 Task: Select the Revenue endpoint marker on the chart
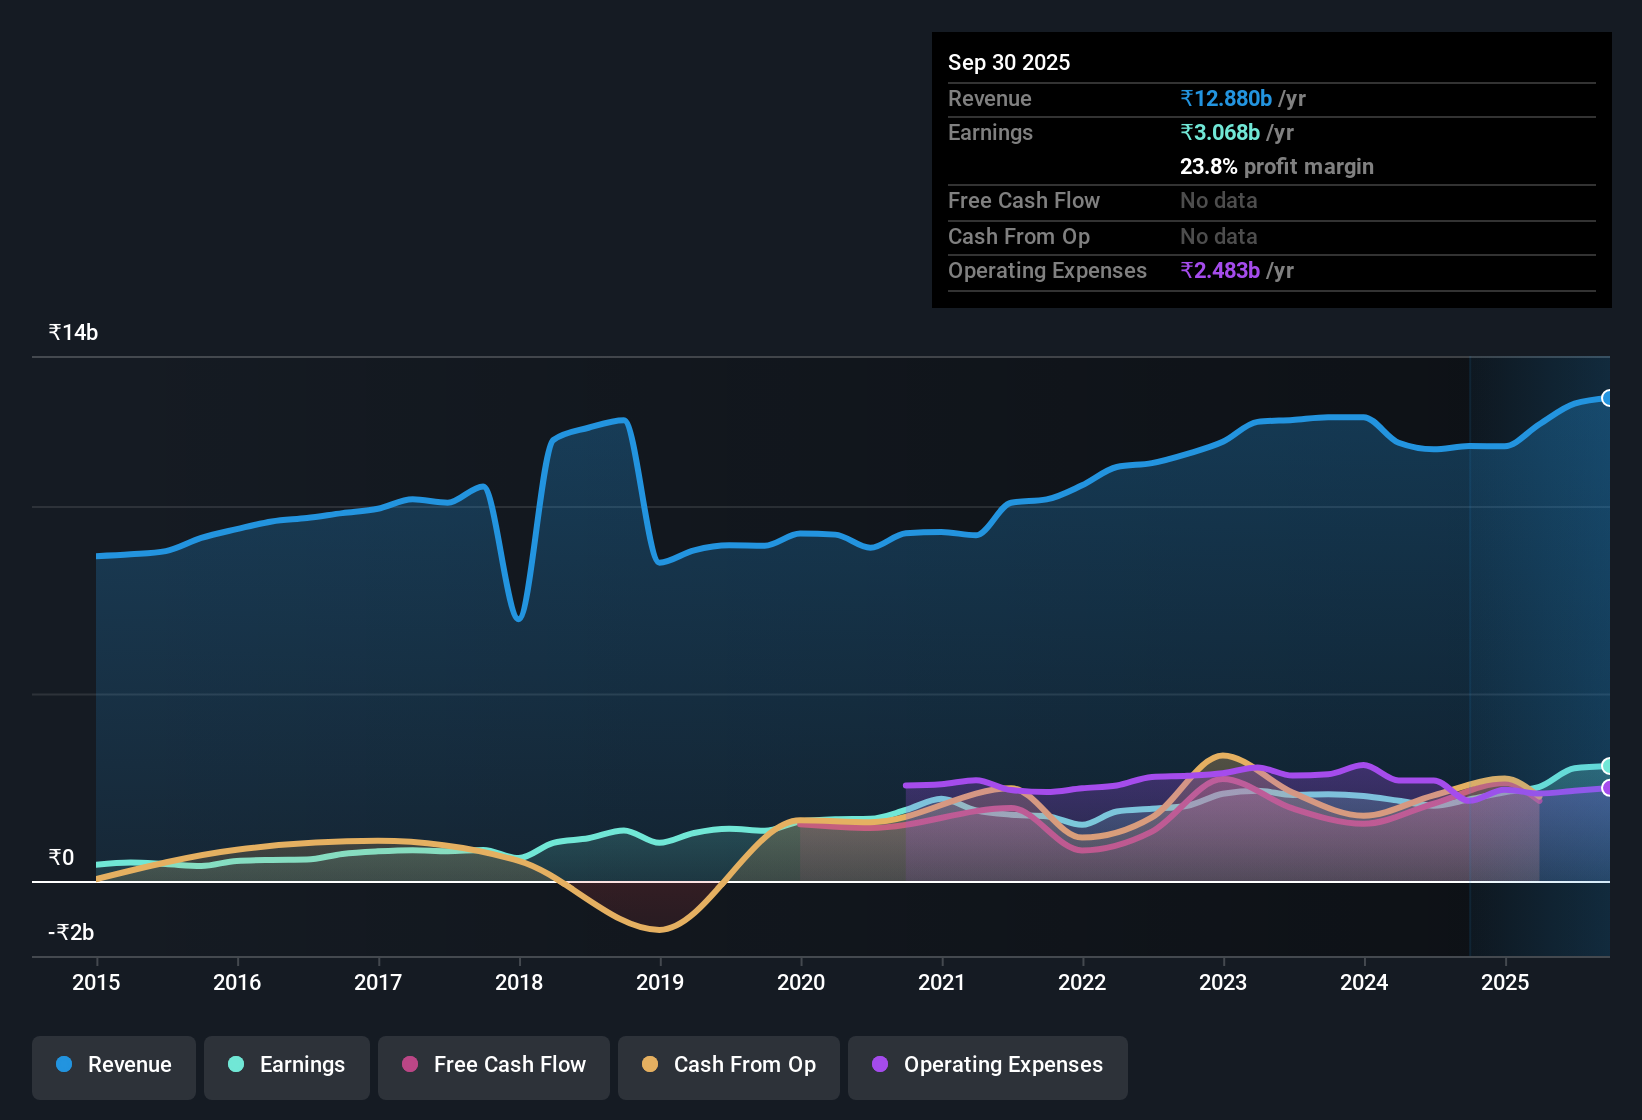pos(1608,398)
